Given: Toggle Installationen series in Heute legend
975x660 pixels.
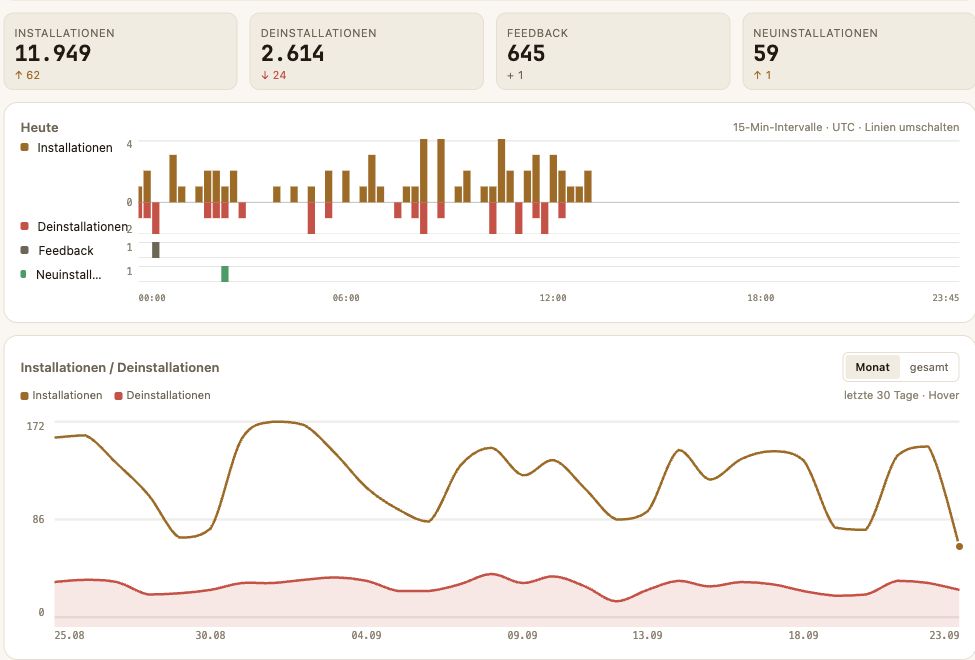Looking at the screenshot, I should tap(67, 147).
